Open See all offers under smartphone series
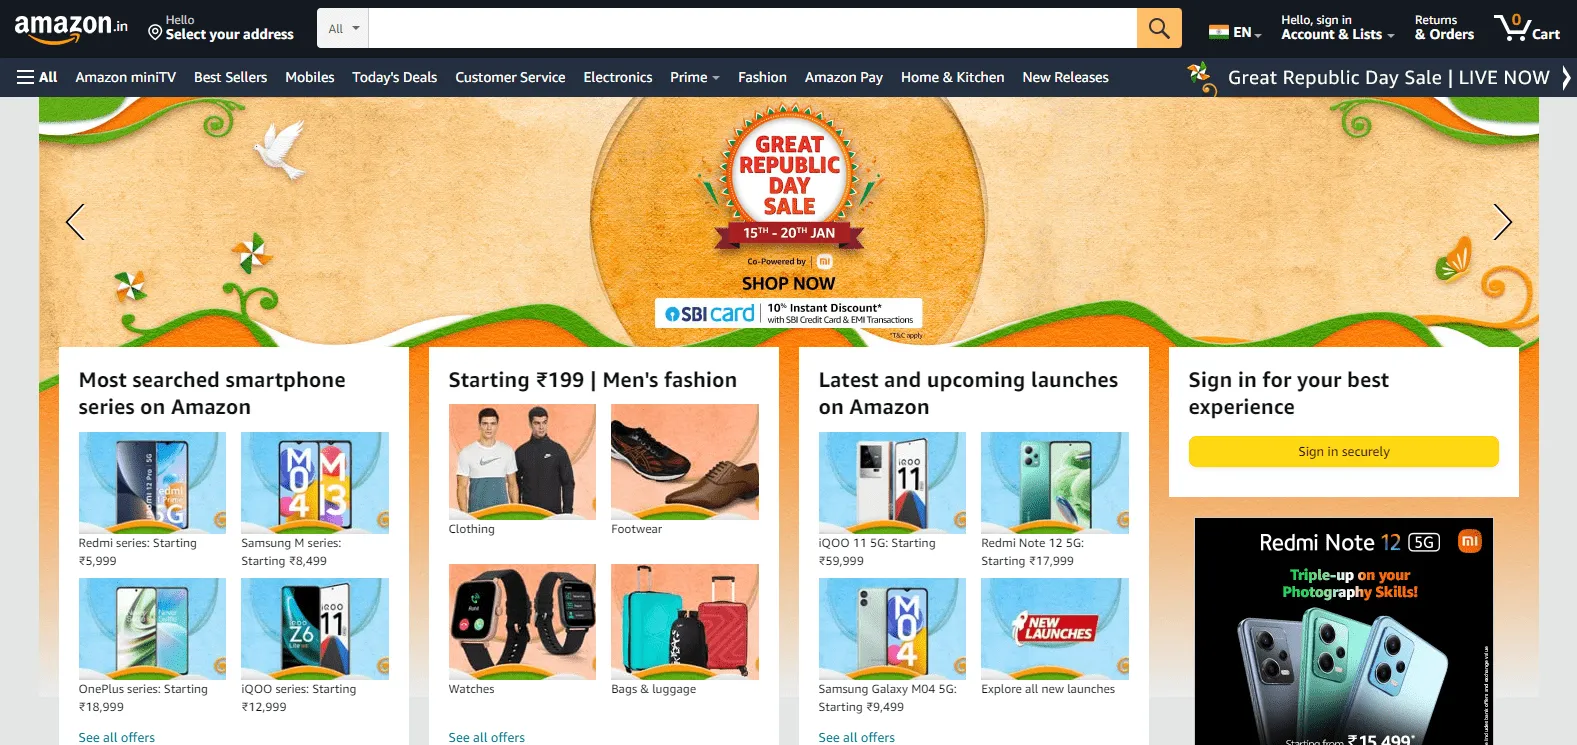This screenshot has width=1577, height=745. click(x=117, y=737)
